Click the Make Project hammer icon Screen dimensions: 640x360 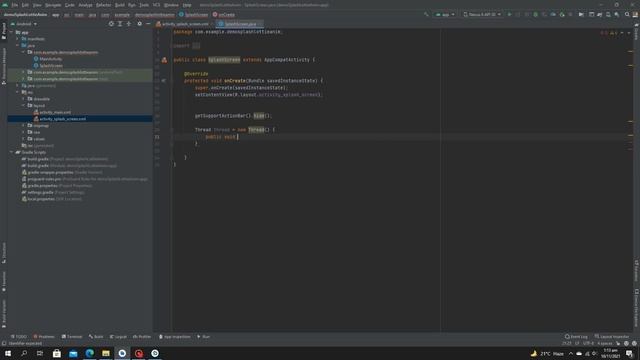[426, 14]
